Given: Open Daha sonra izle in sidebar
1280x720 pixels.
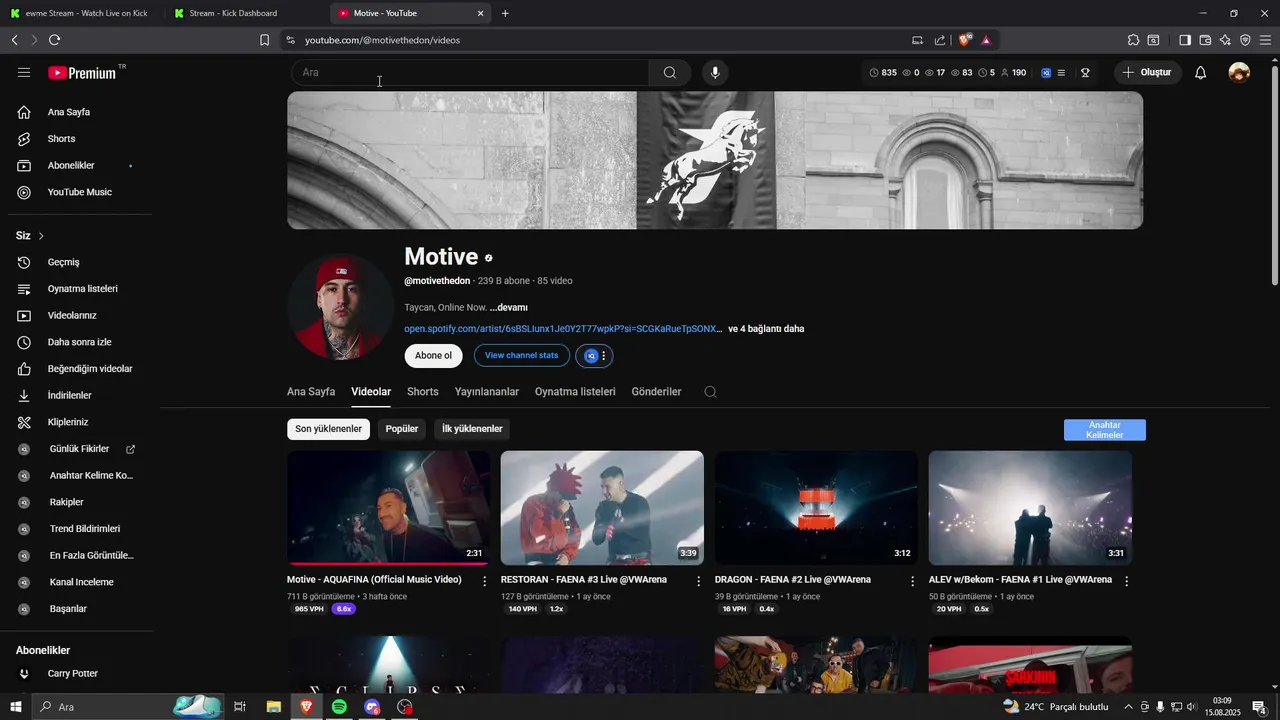Looking at the screenshot, I should click(78, 342).
